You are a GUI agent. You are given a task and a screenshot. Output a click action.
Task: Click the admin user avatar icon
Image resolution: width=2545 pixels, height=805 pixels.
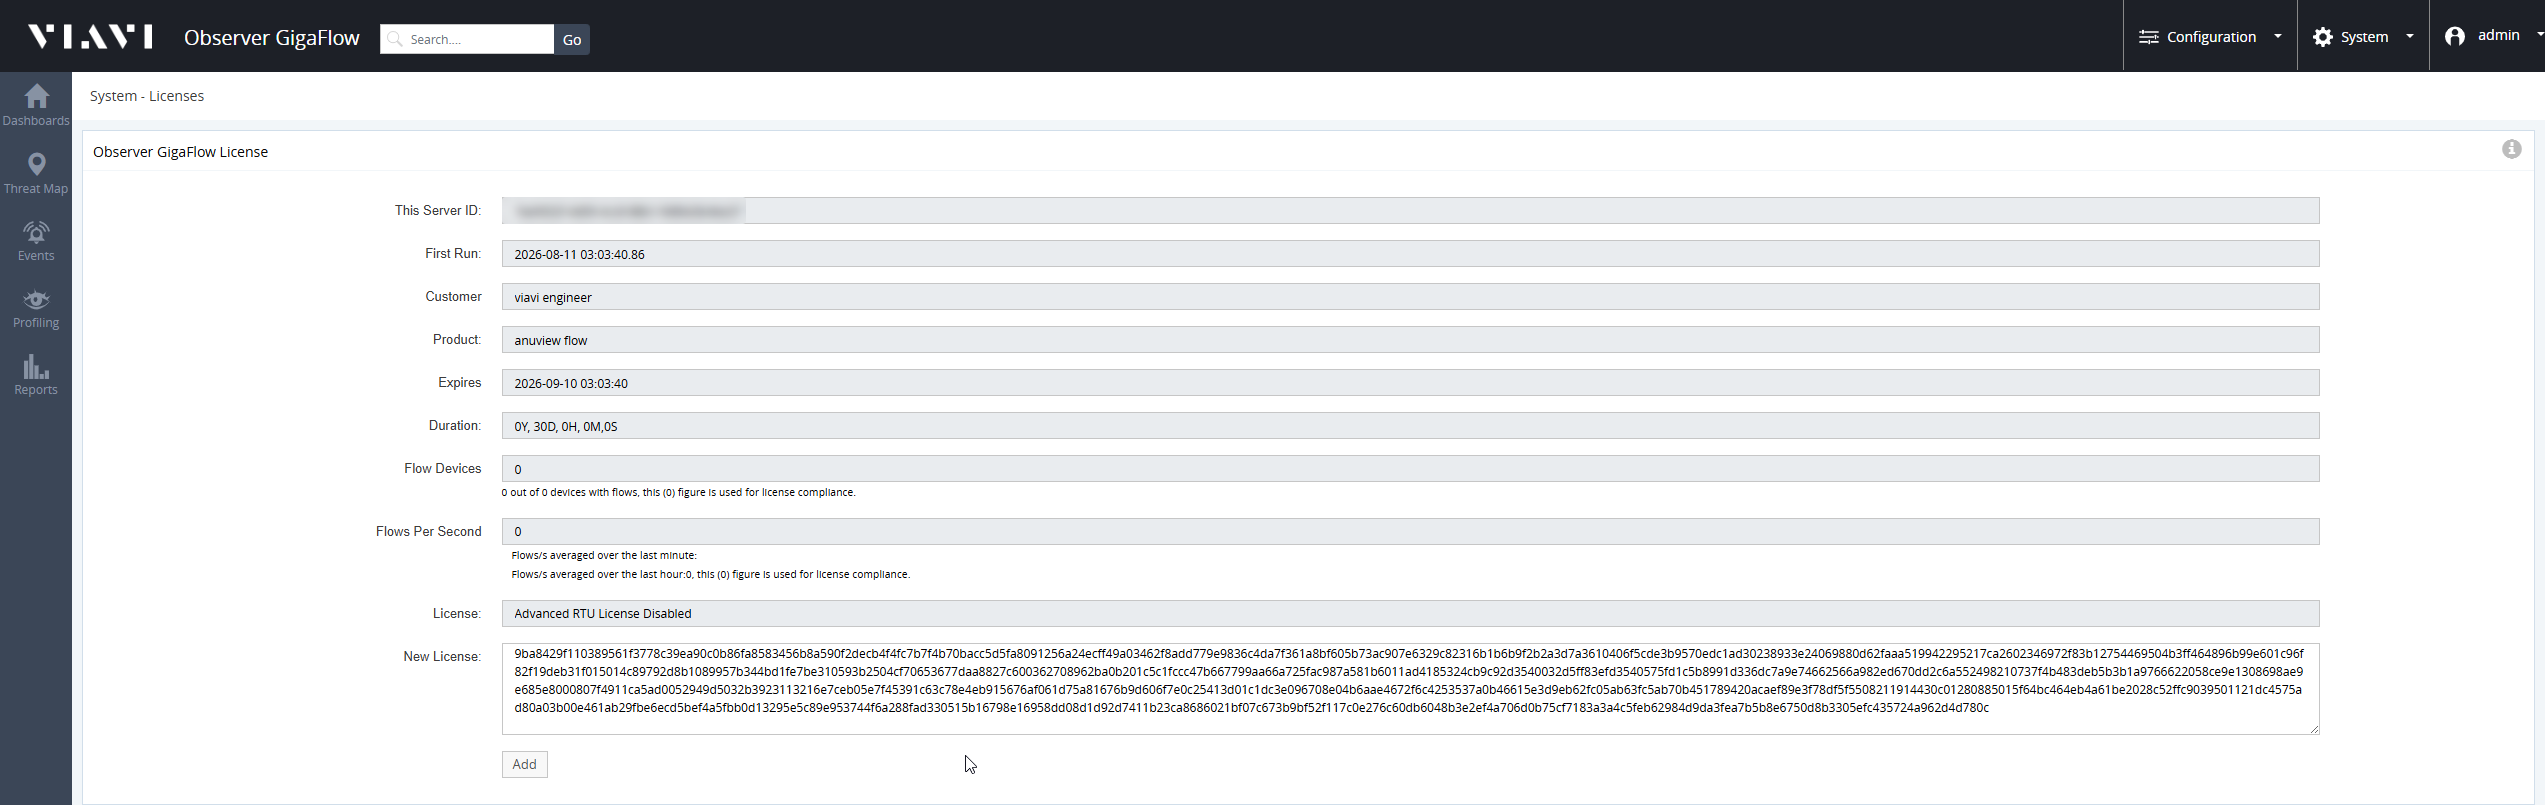[2454, 37]
